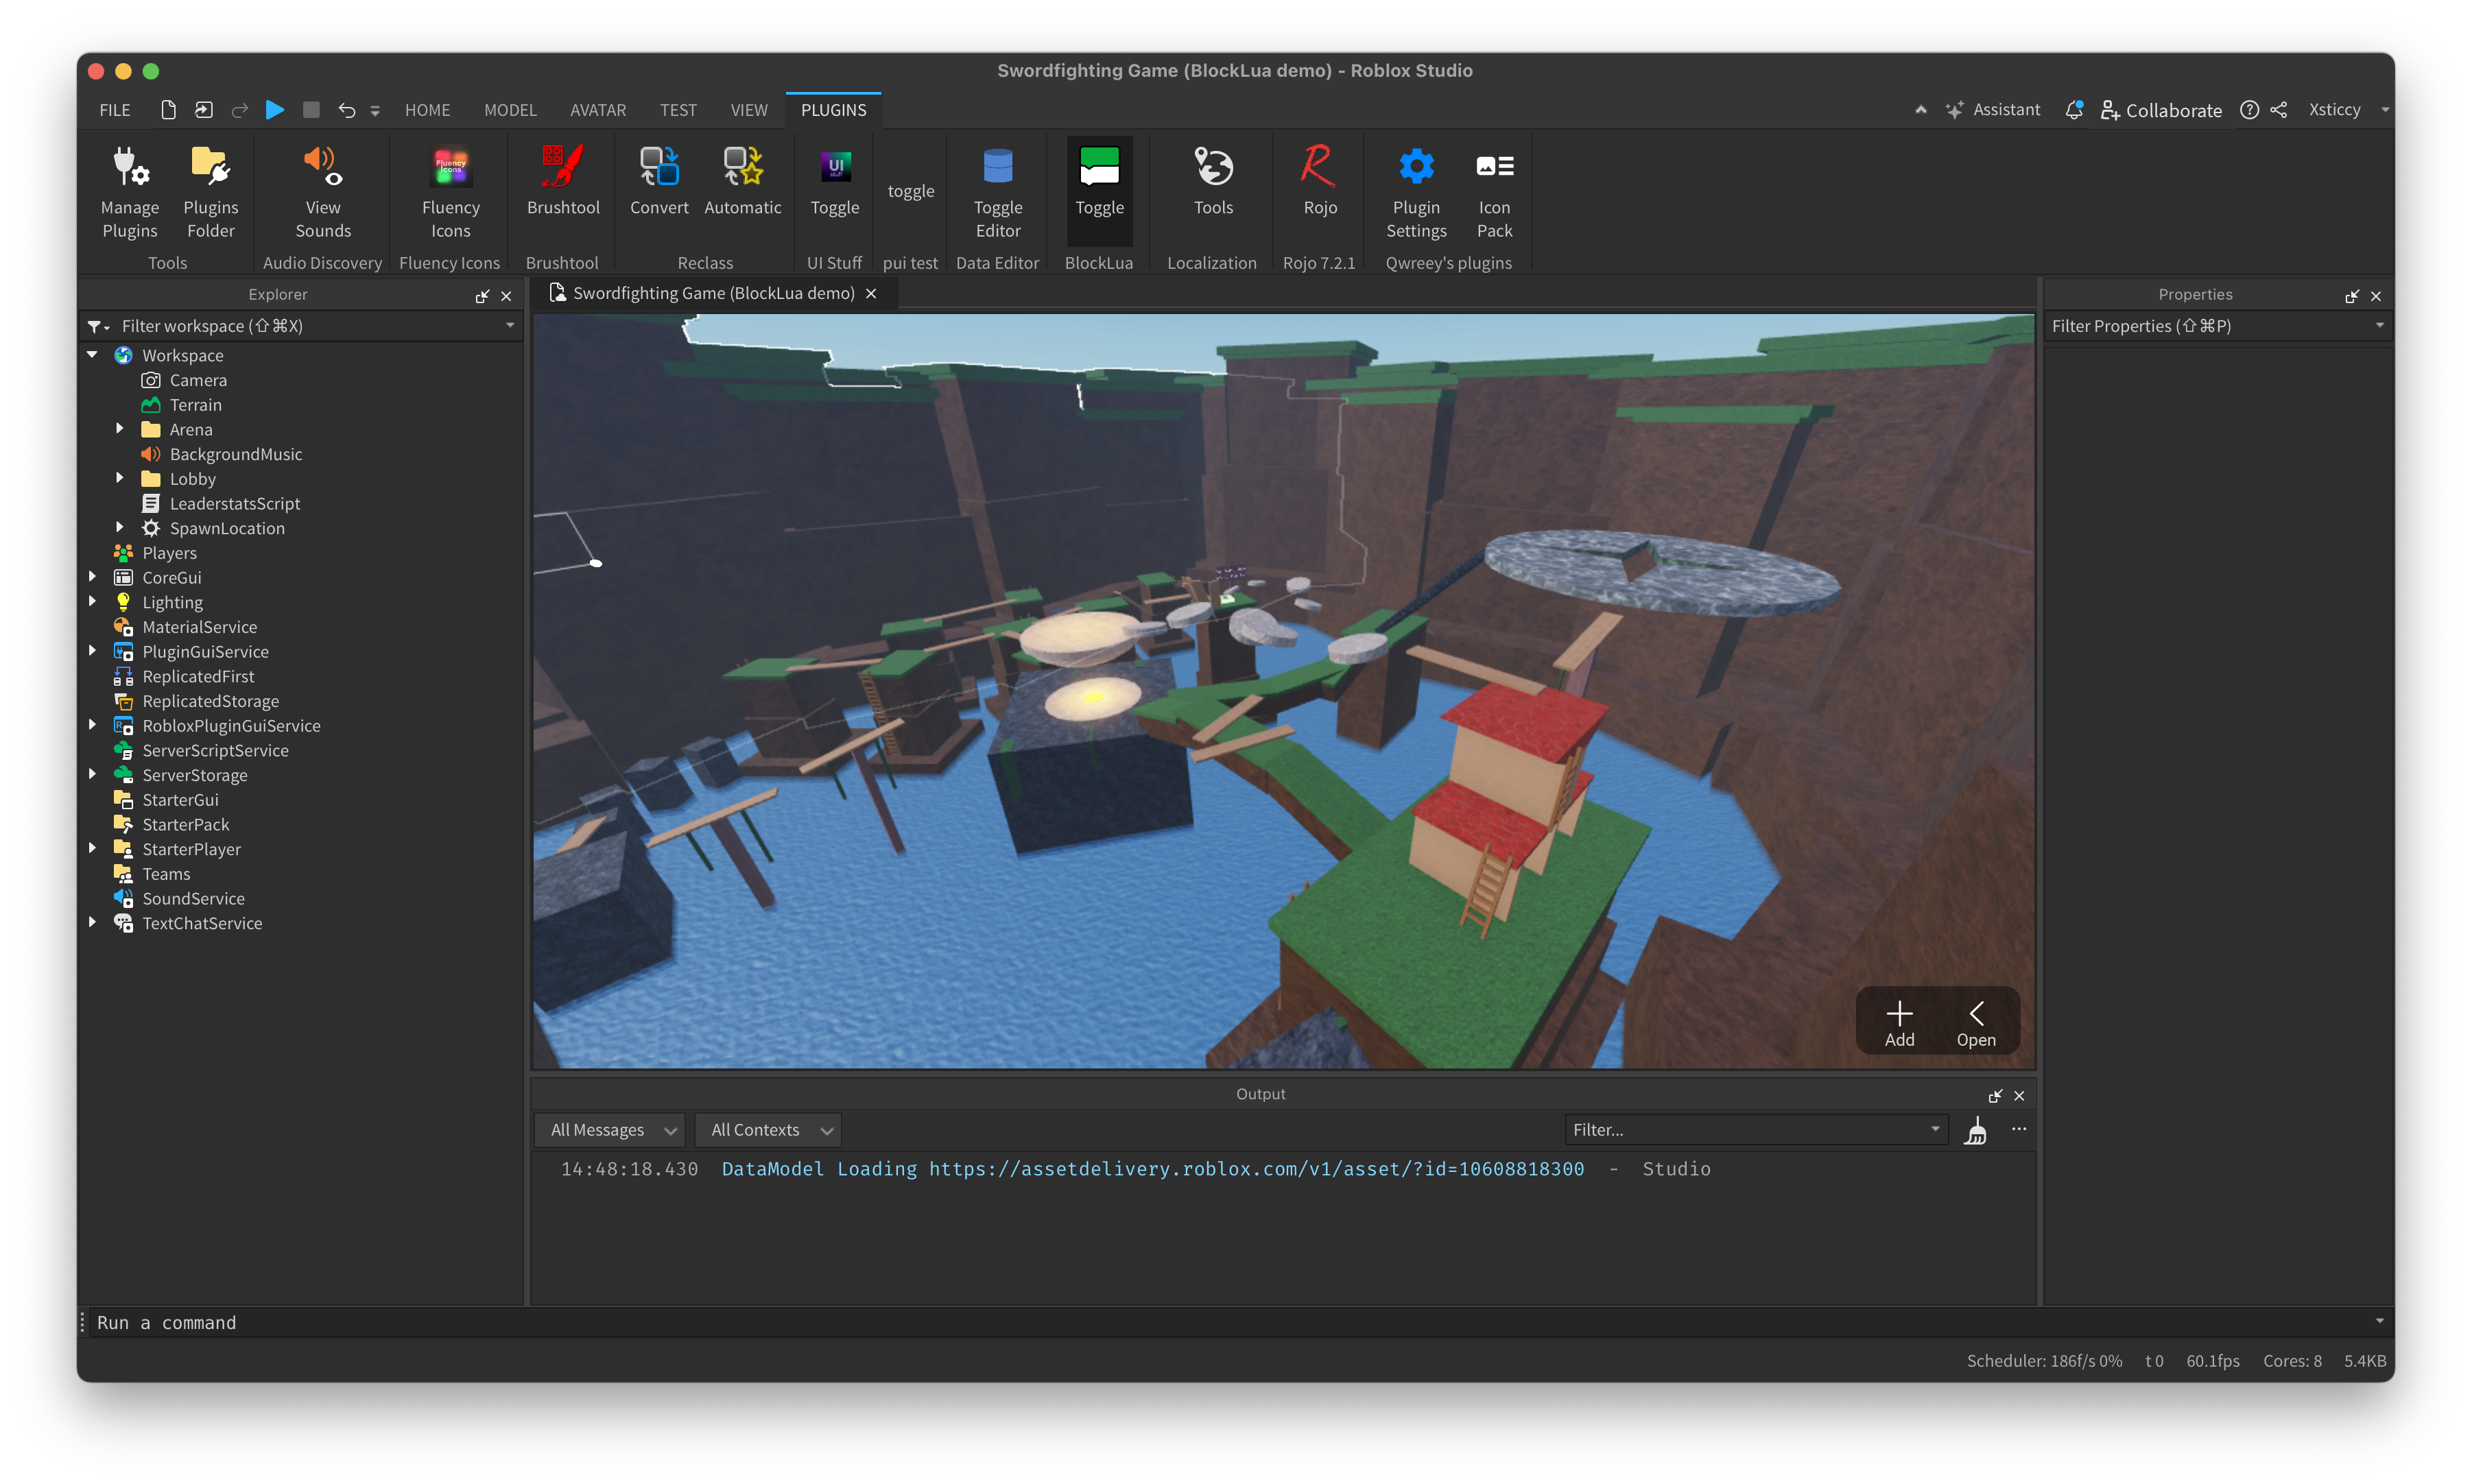
Task: Open the FILE menu
Action: point(114,110)
